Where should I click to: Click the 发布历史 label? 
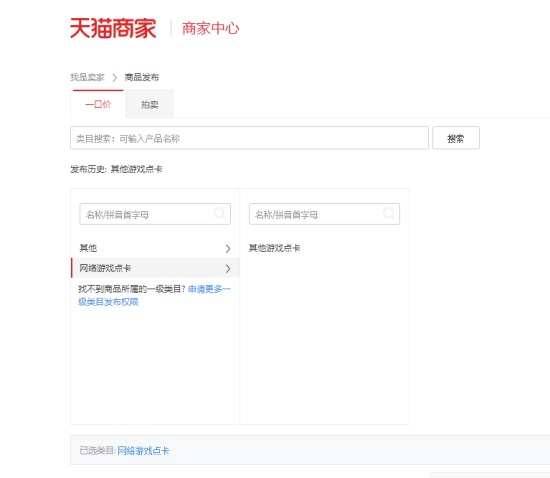pos(88,169)
